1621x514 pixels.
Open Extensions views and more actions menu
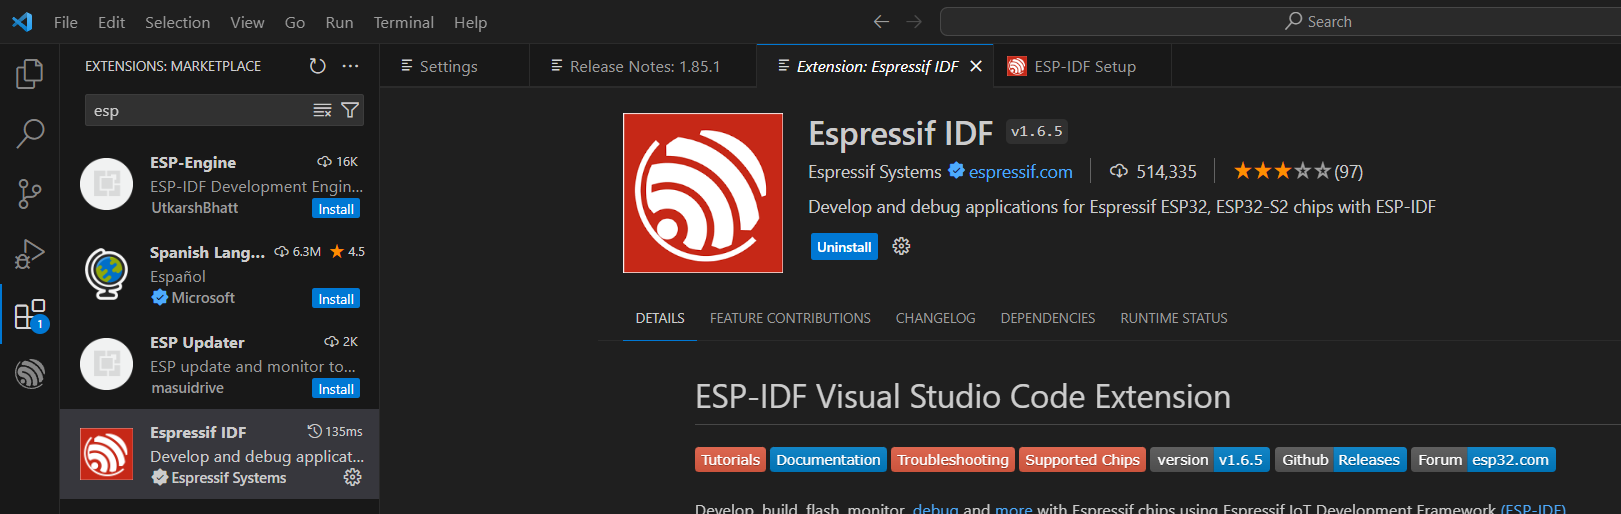350,66
